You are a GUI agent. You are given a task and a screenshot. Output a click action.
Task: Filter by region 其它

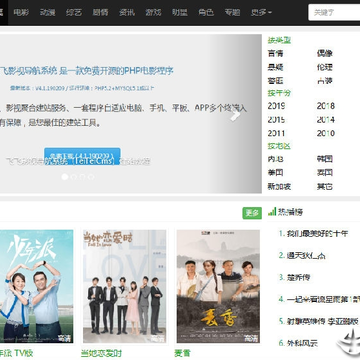point(325,186)
